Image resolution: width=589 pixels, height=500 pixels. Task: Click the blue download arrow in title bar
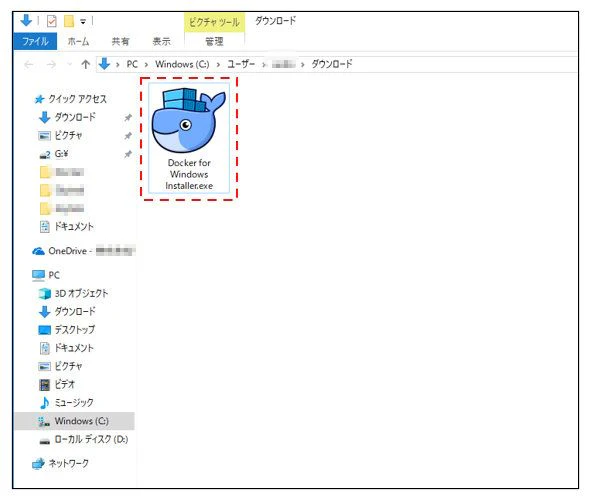click(x=26, y=20)
